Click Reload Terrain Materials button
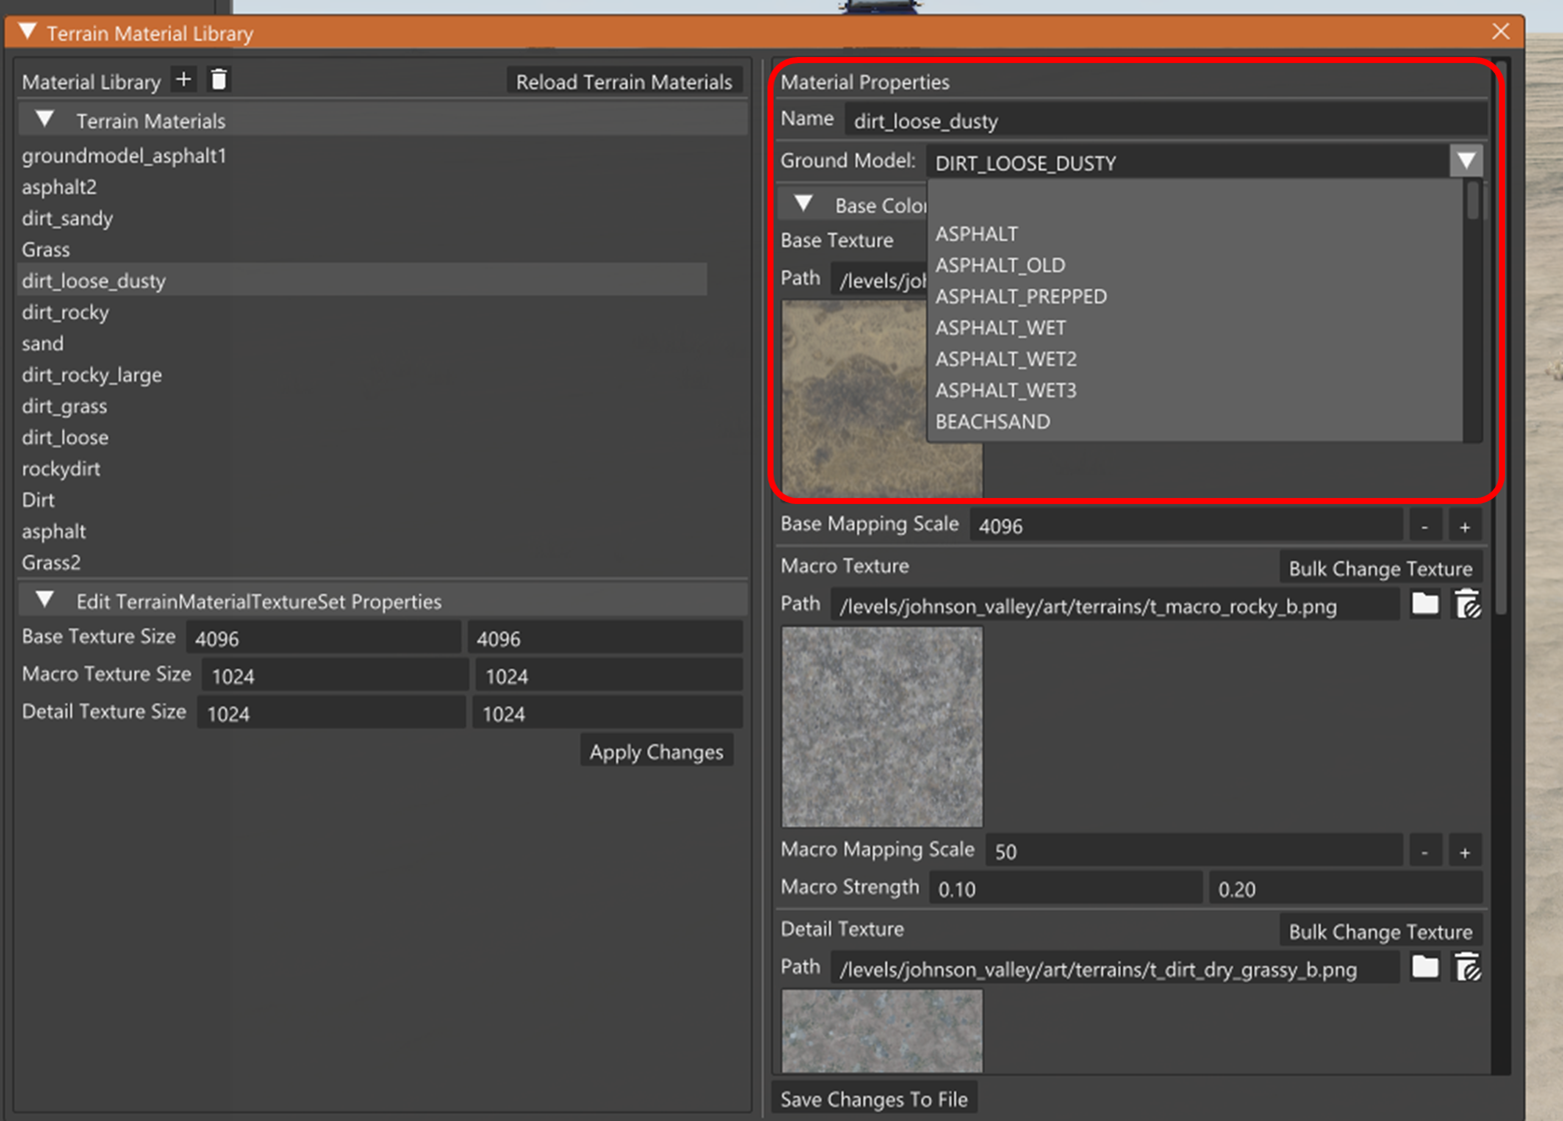The height and width of the screenshot is (1121, 1563). click(624, 82)
